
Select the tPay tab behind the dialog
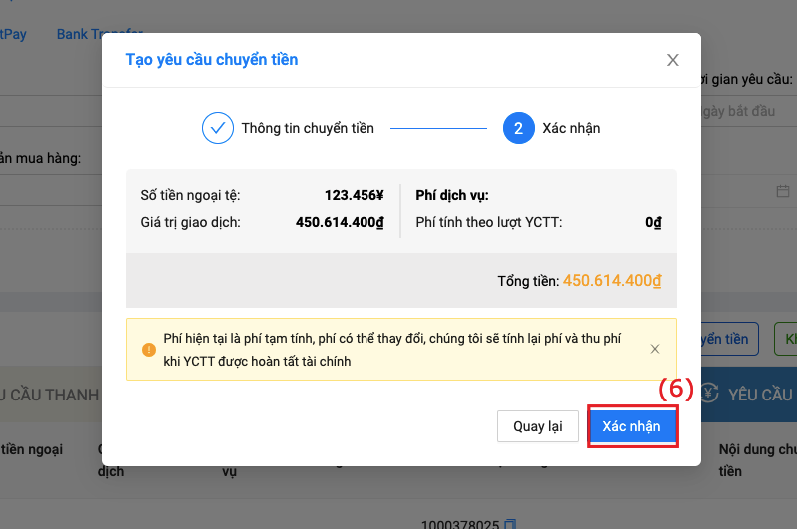tap(14, 34)
